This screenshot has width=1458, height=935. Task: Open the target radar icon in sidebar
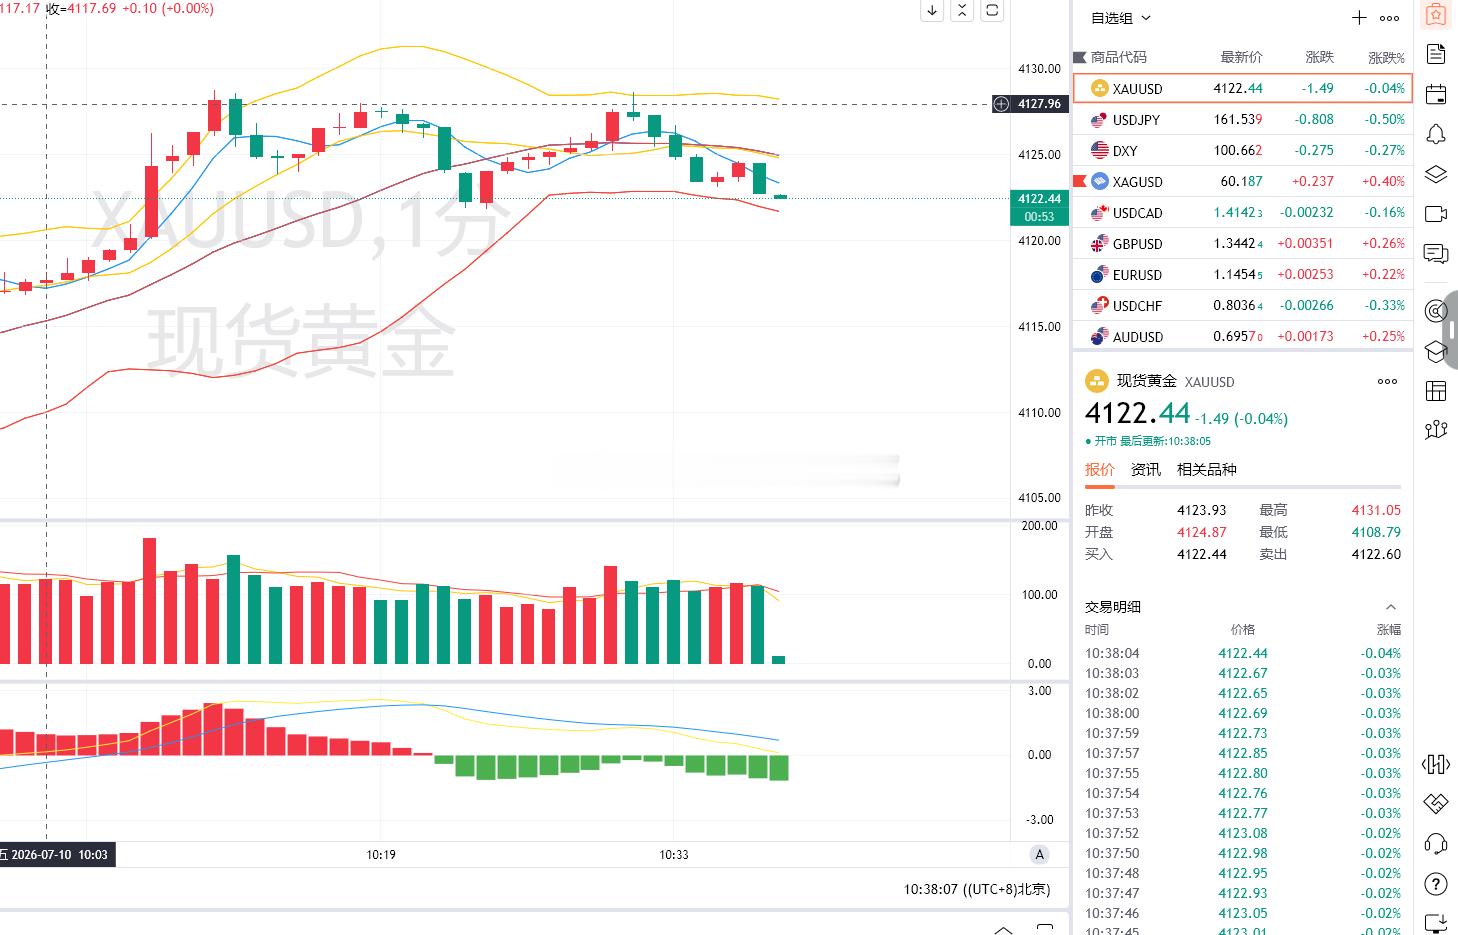(1436, 311)
